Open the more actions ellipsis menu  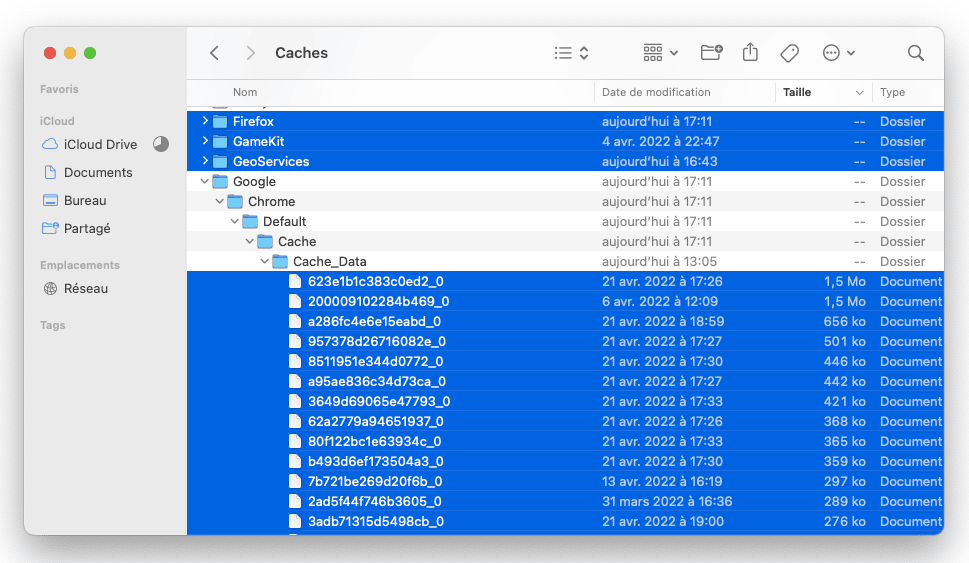[x=839, y=53]
